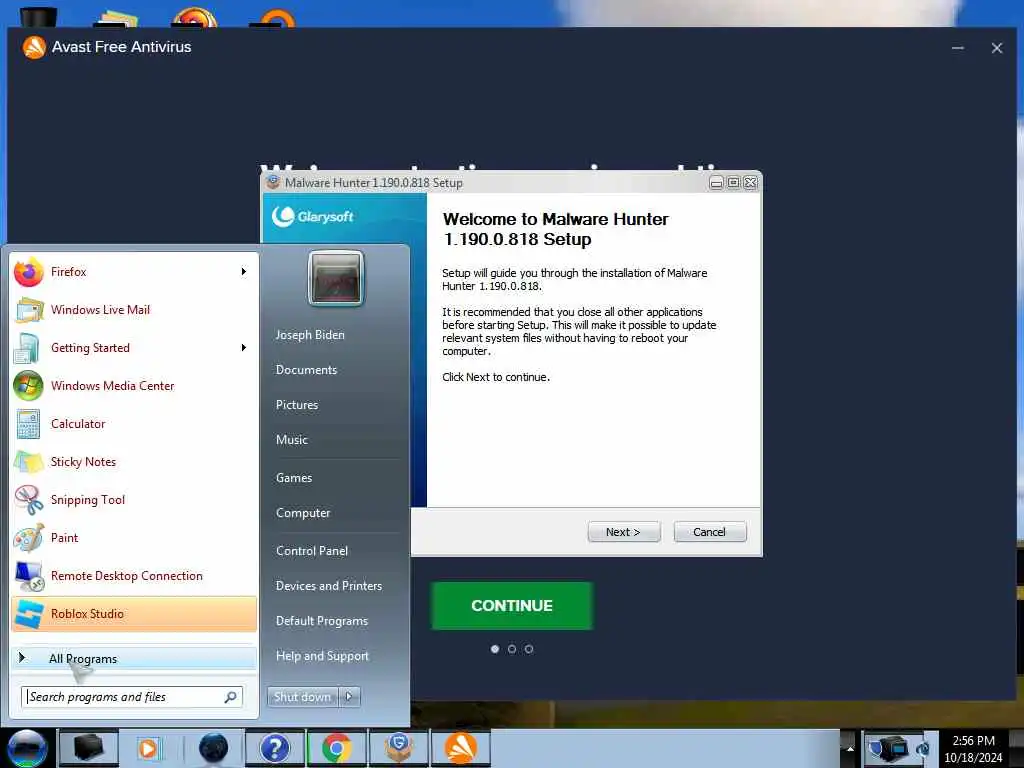Close the Avast Free Antivirus window
Viewport: 1024px width, 768px height.
(x=997, y=48)
